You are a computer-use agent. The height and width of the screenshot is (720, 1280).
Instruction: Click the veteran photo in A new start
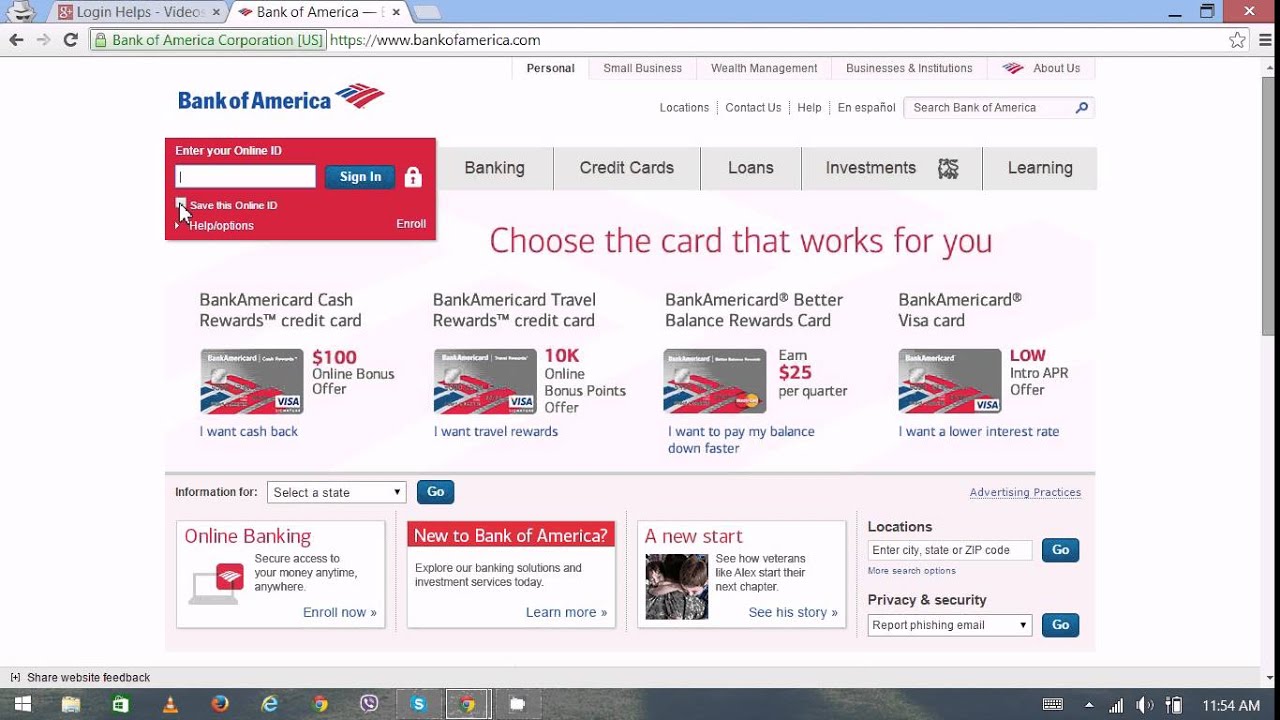(677, 587)
